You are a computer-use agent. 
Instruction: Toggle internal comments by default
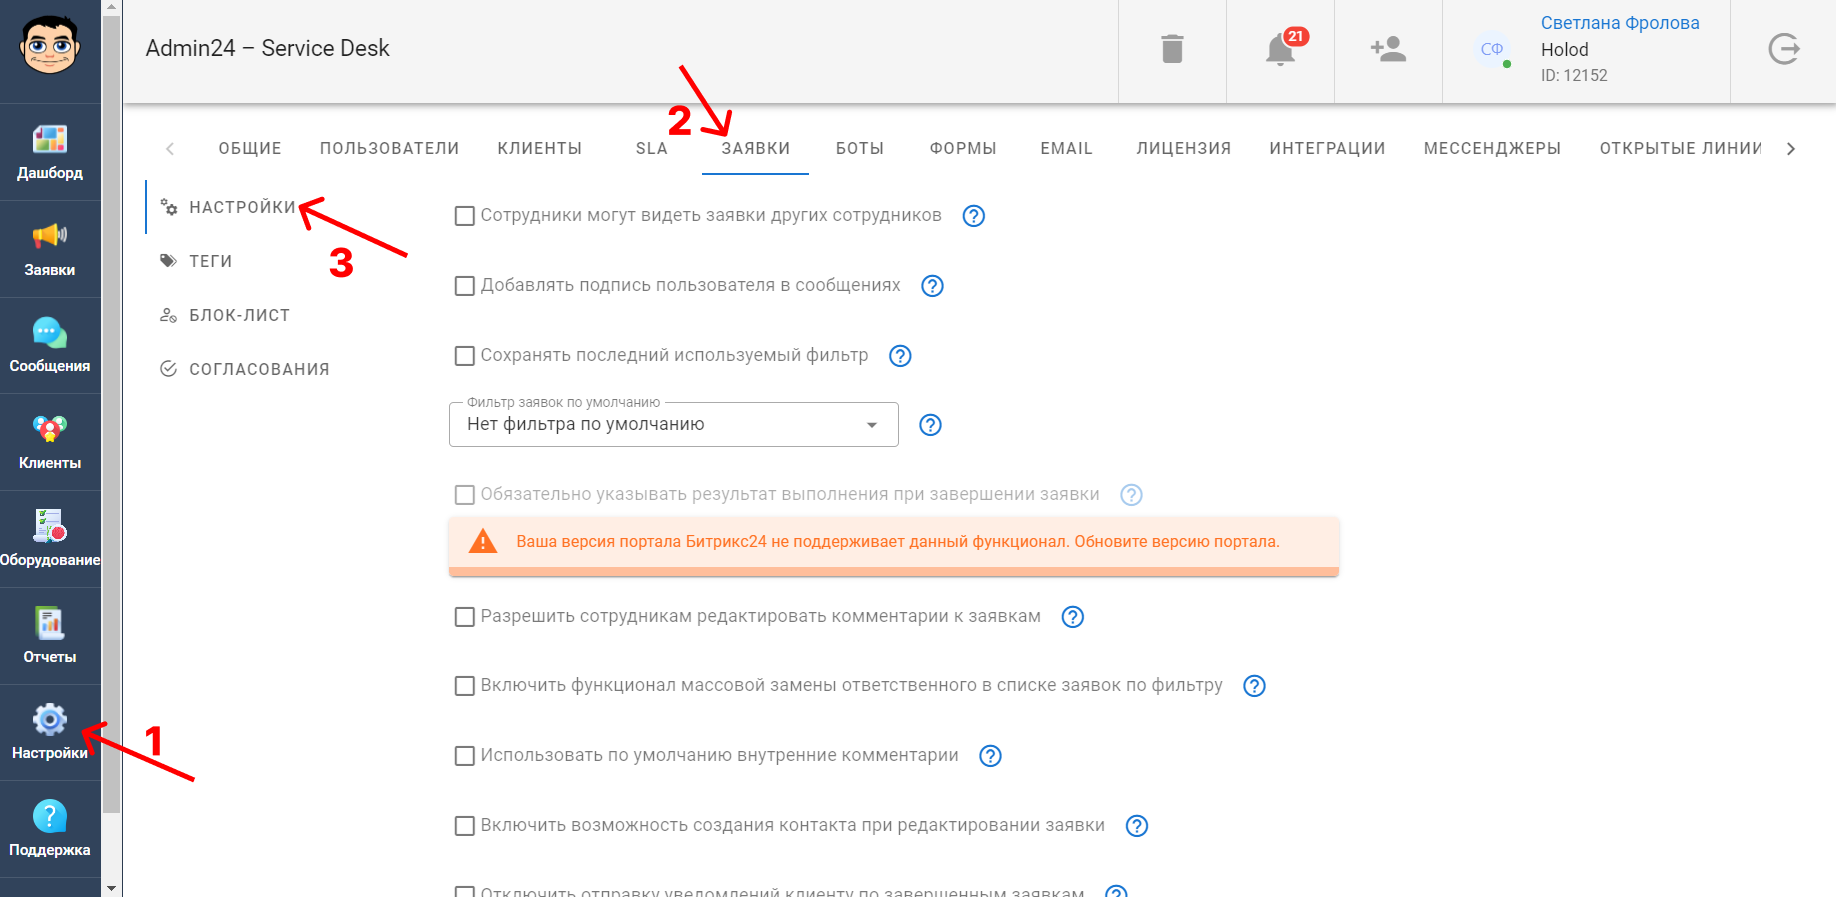(x=465, y=756)
